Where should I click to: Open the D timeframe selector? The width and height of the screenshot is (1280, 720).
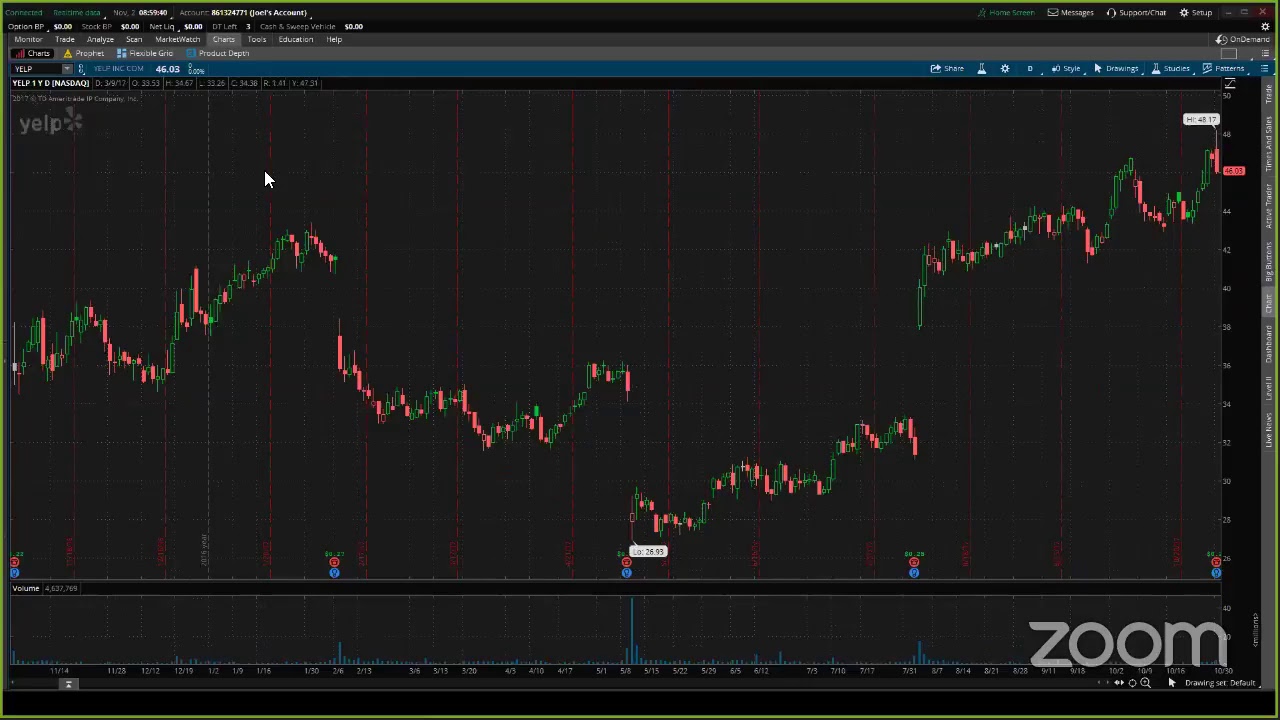tap(1030, 69)
